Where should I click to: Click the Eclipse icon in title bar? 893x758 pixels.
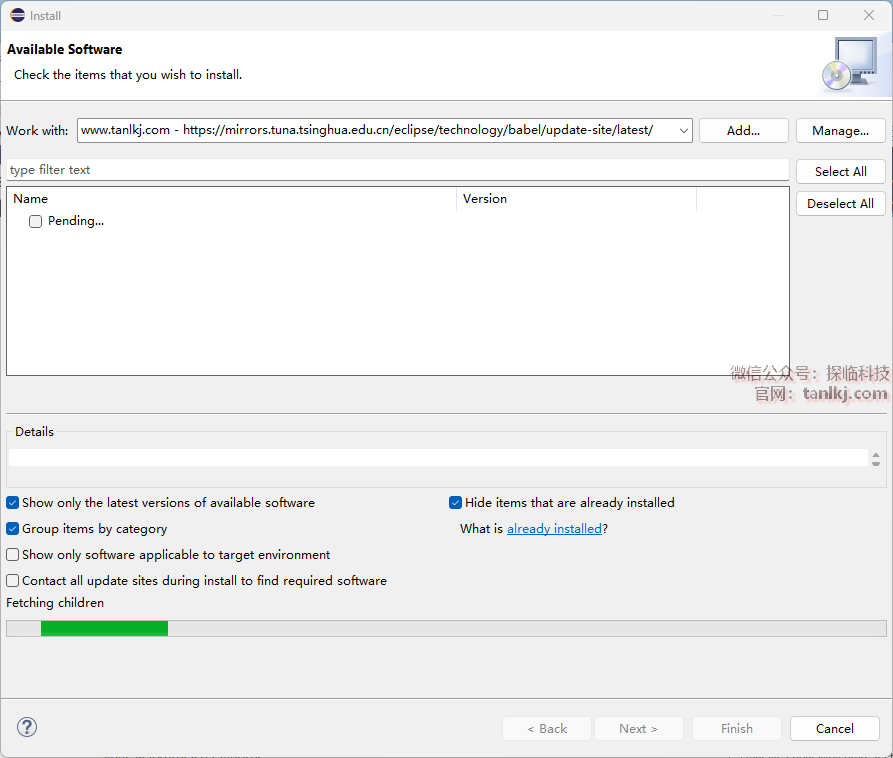click(x=16, y=15)
